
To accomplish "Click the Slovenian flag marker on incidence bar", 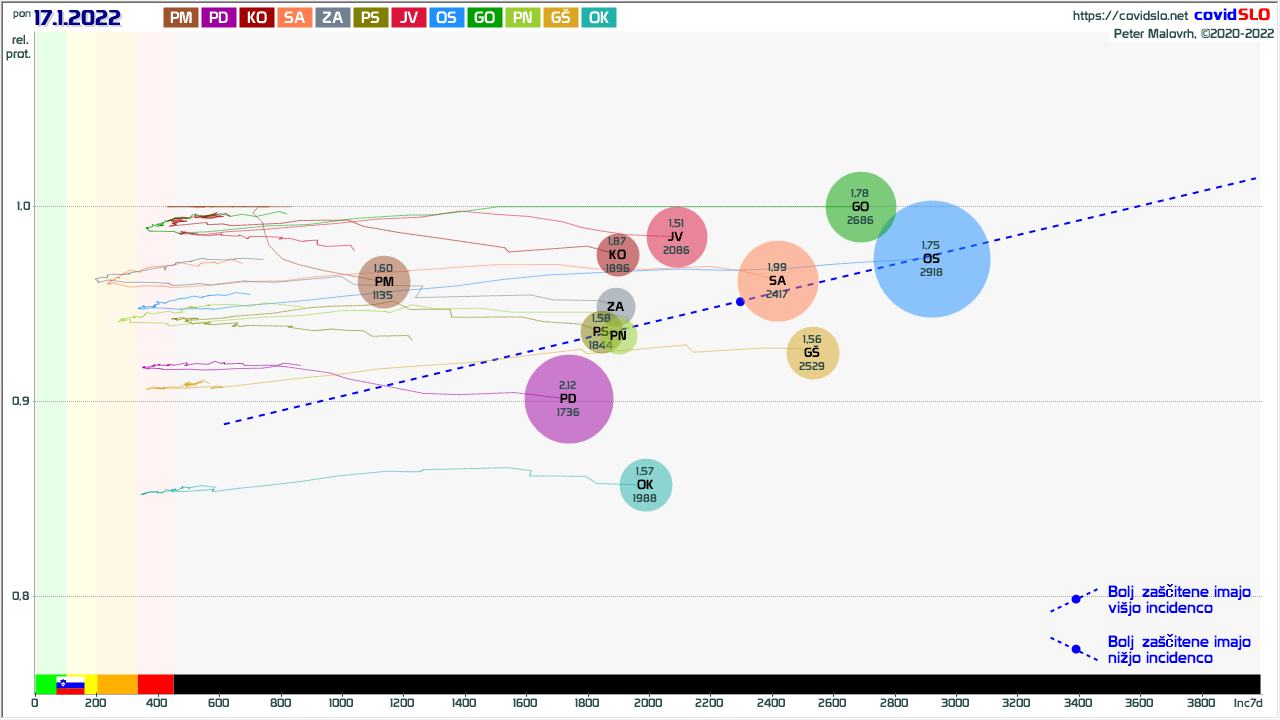I will pyautogui.click(x=70, y=685).
